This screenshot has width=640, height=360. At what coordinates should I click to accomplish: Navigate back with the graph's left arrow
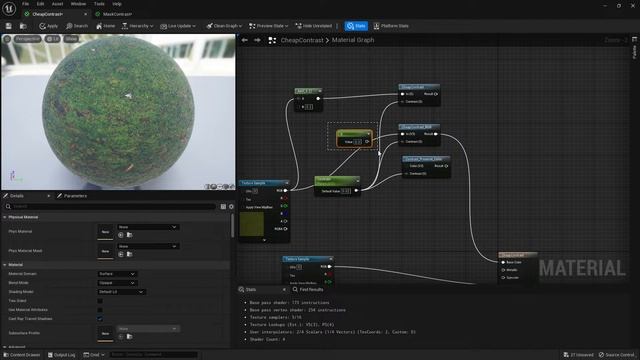click(x=244, y=40)
